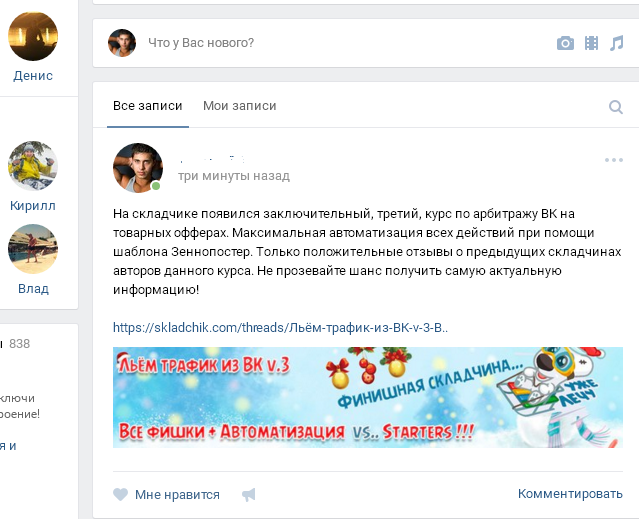
Task: Share the post with the megaphone icon
Action: tap(249, 495)
